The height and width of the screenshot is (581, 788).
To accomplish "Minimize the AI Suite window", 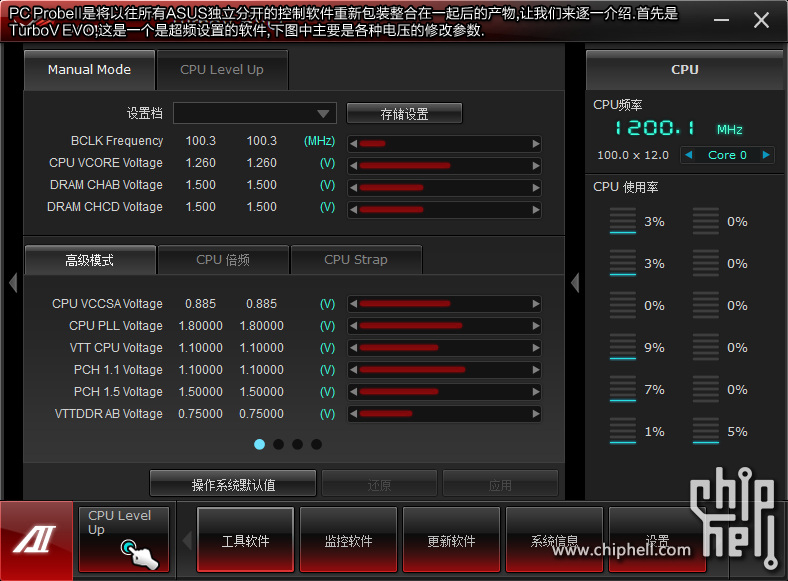I will (721, 20).
